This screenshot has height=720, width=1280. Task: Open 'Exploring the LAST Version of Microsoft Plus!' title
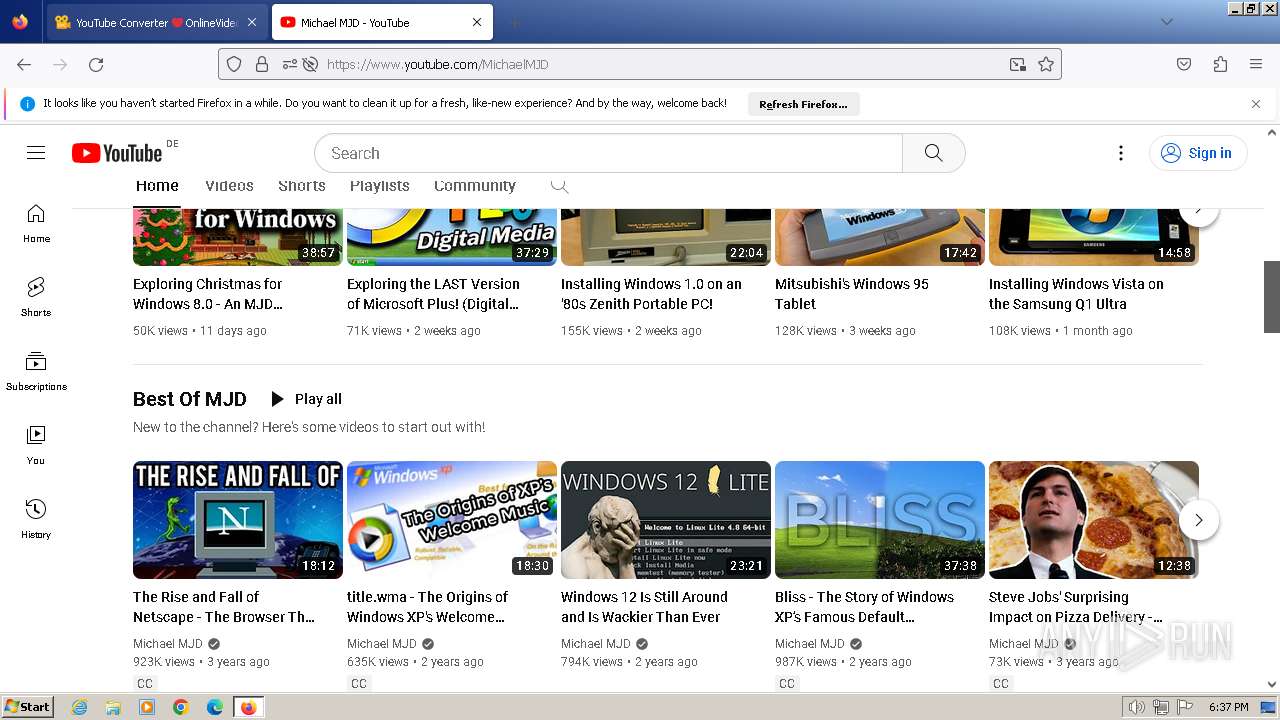point(433,294)
